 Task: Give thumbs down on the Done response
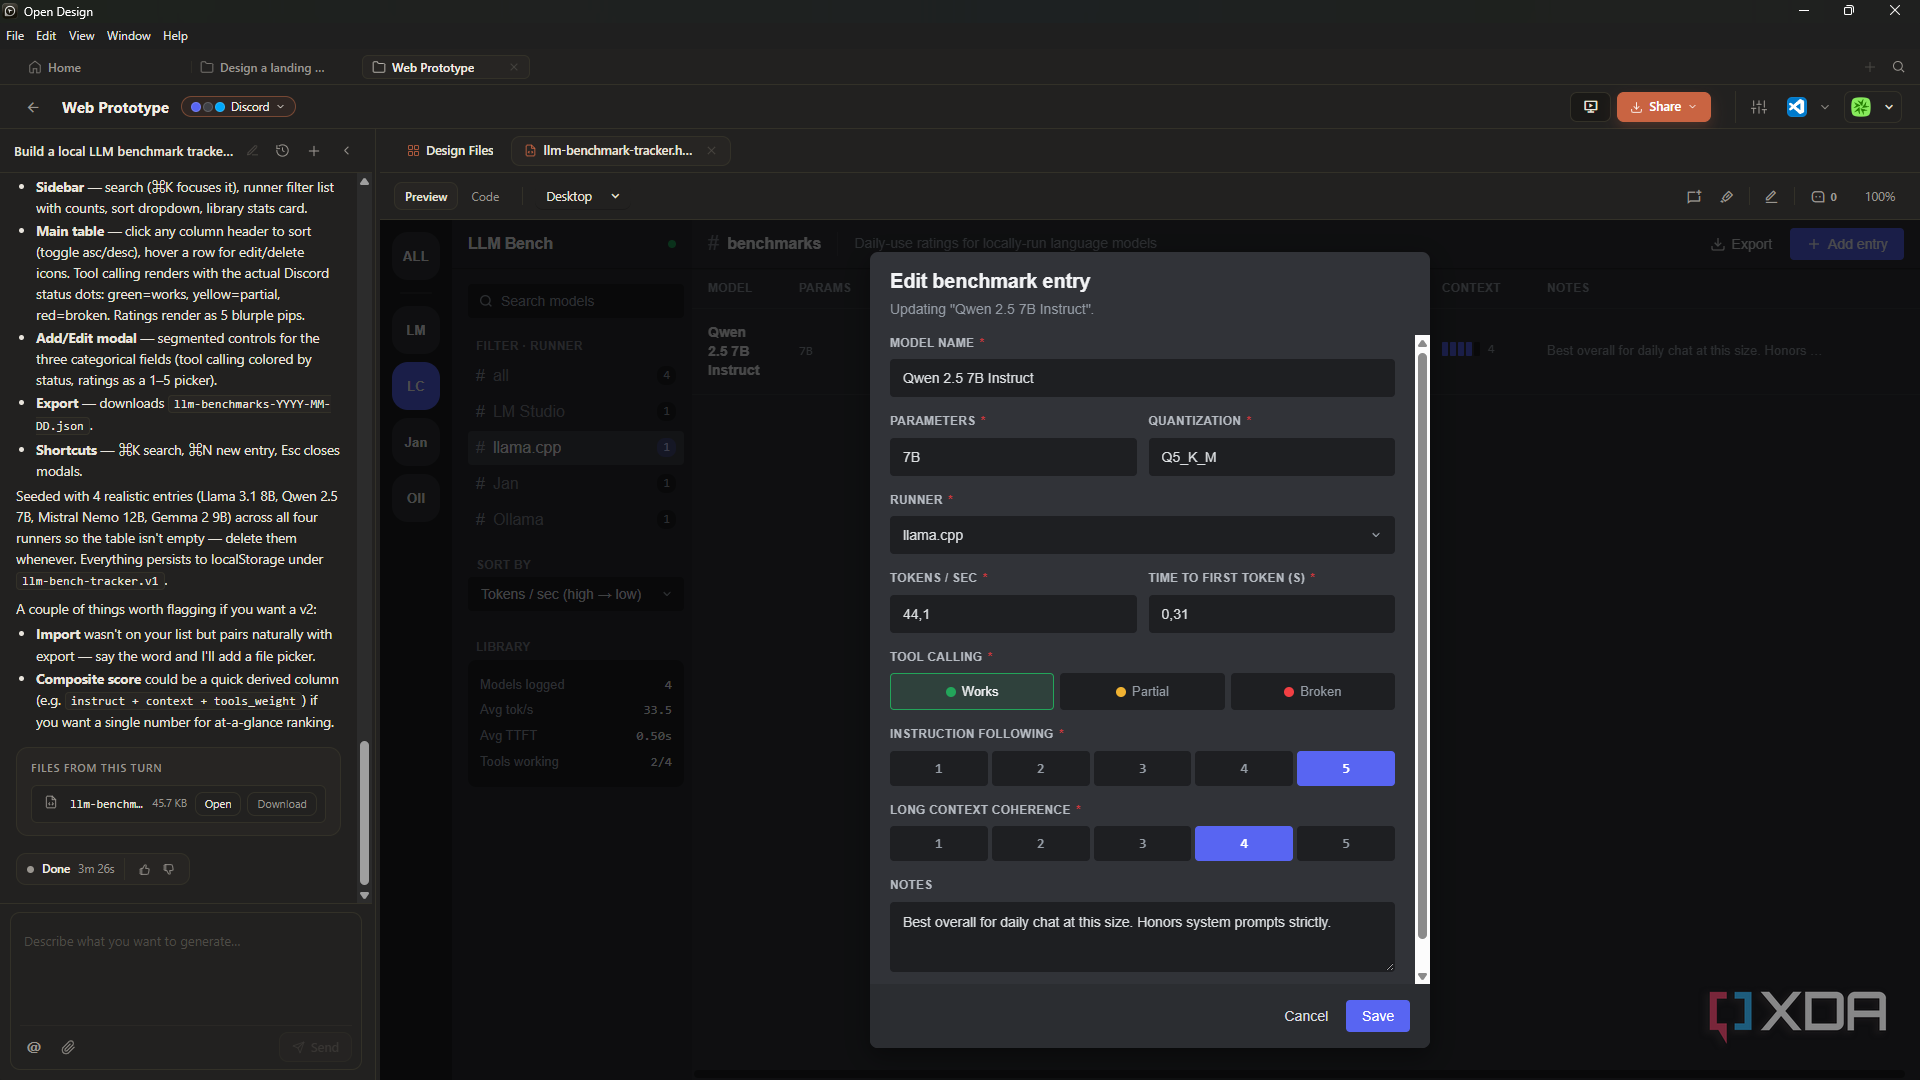pos(169,870)
